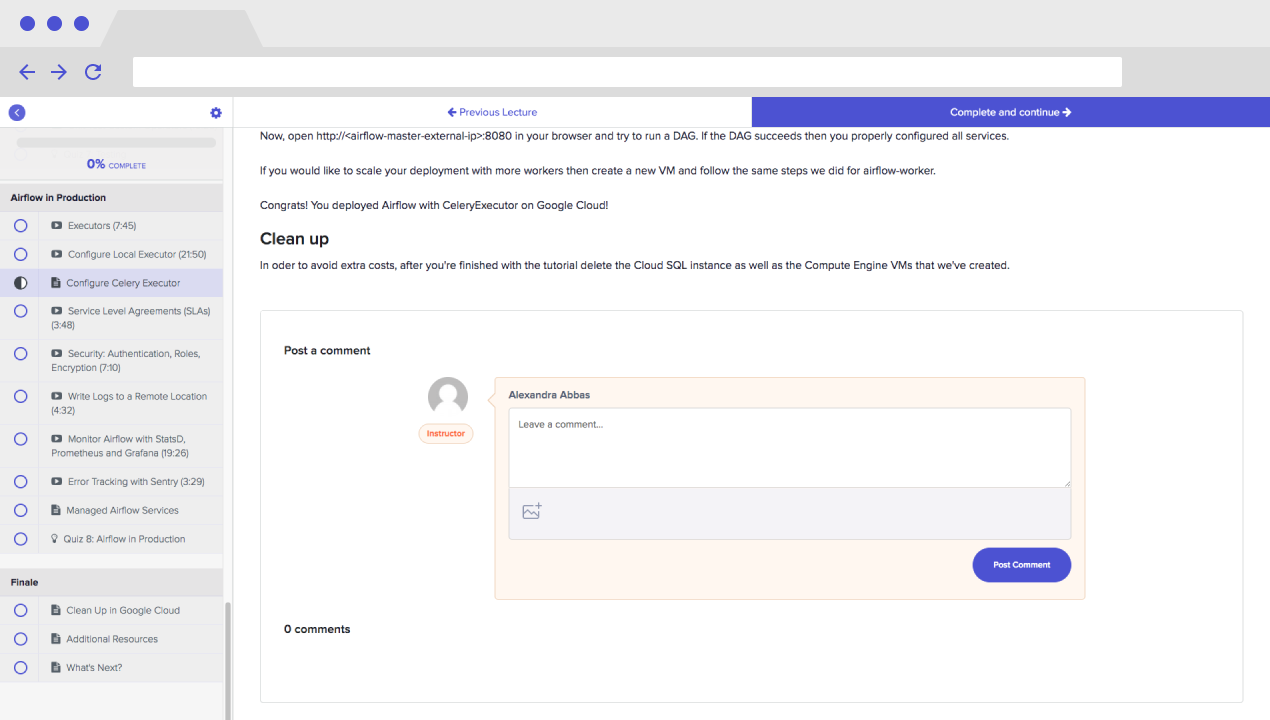This screenshot has height=720, width=1270.
Task: Click the browser forward arrow
Action: tap(59, 72)
